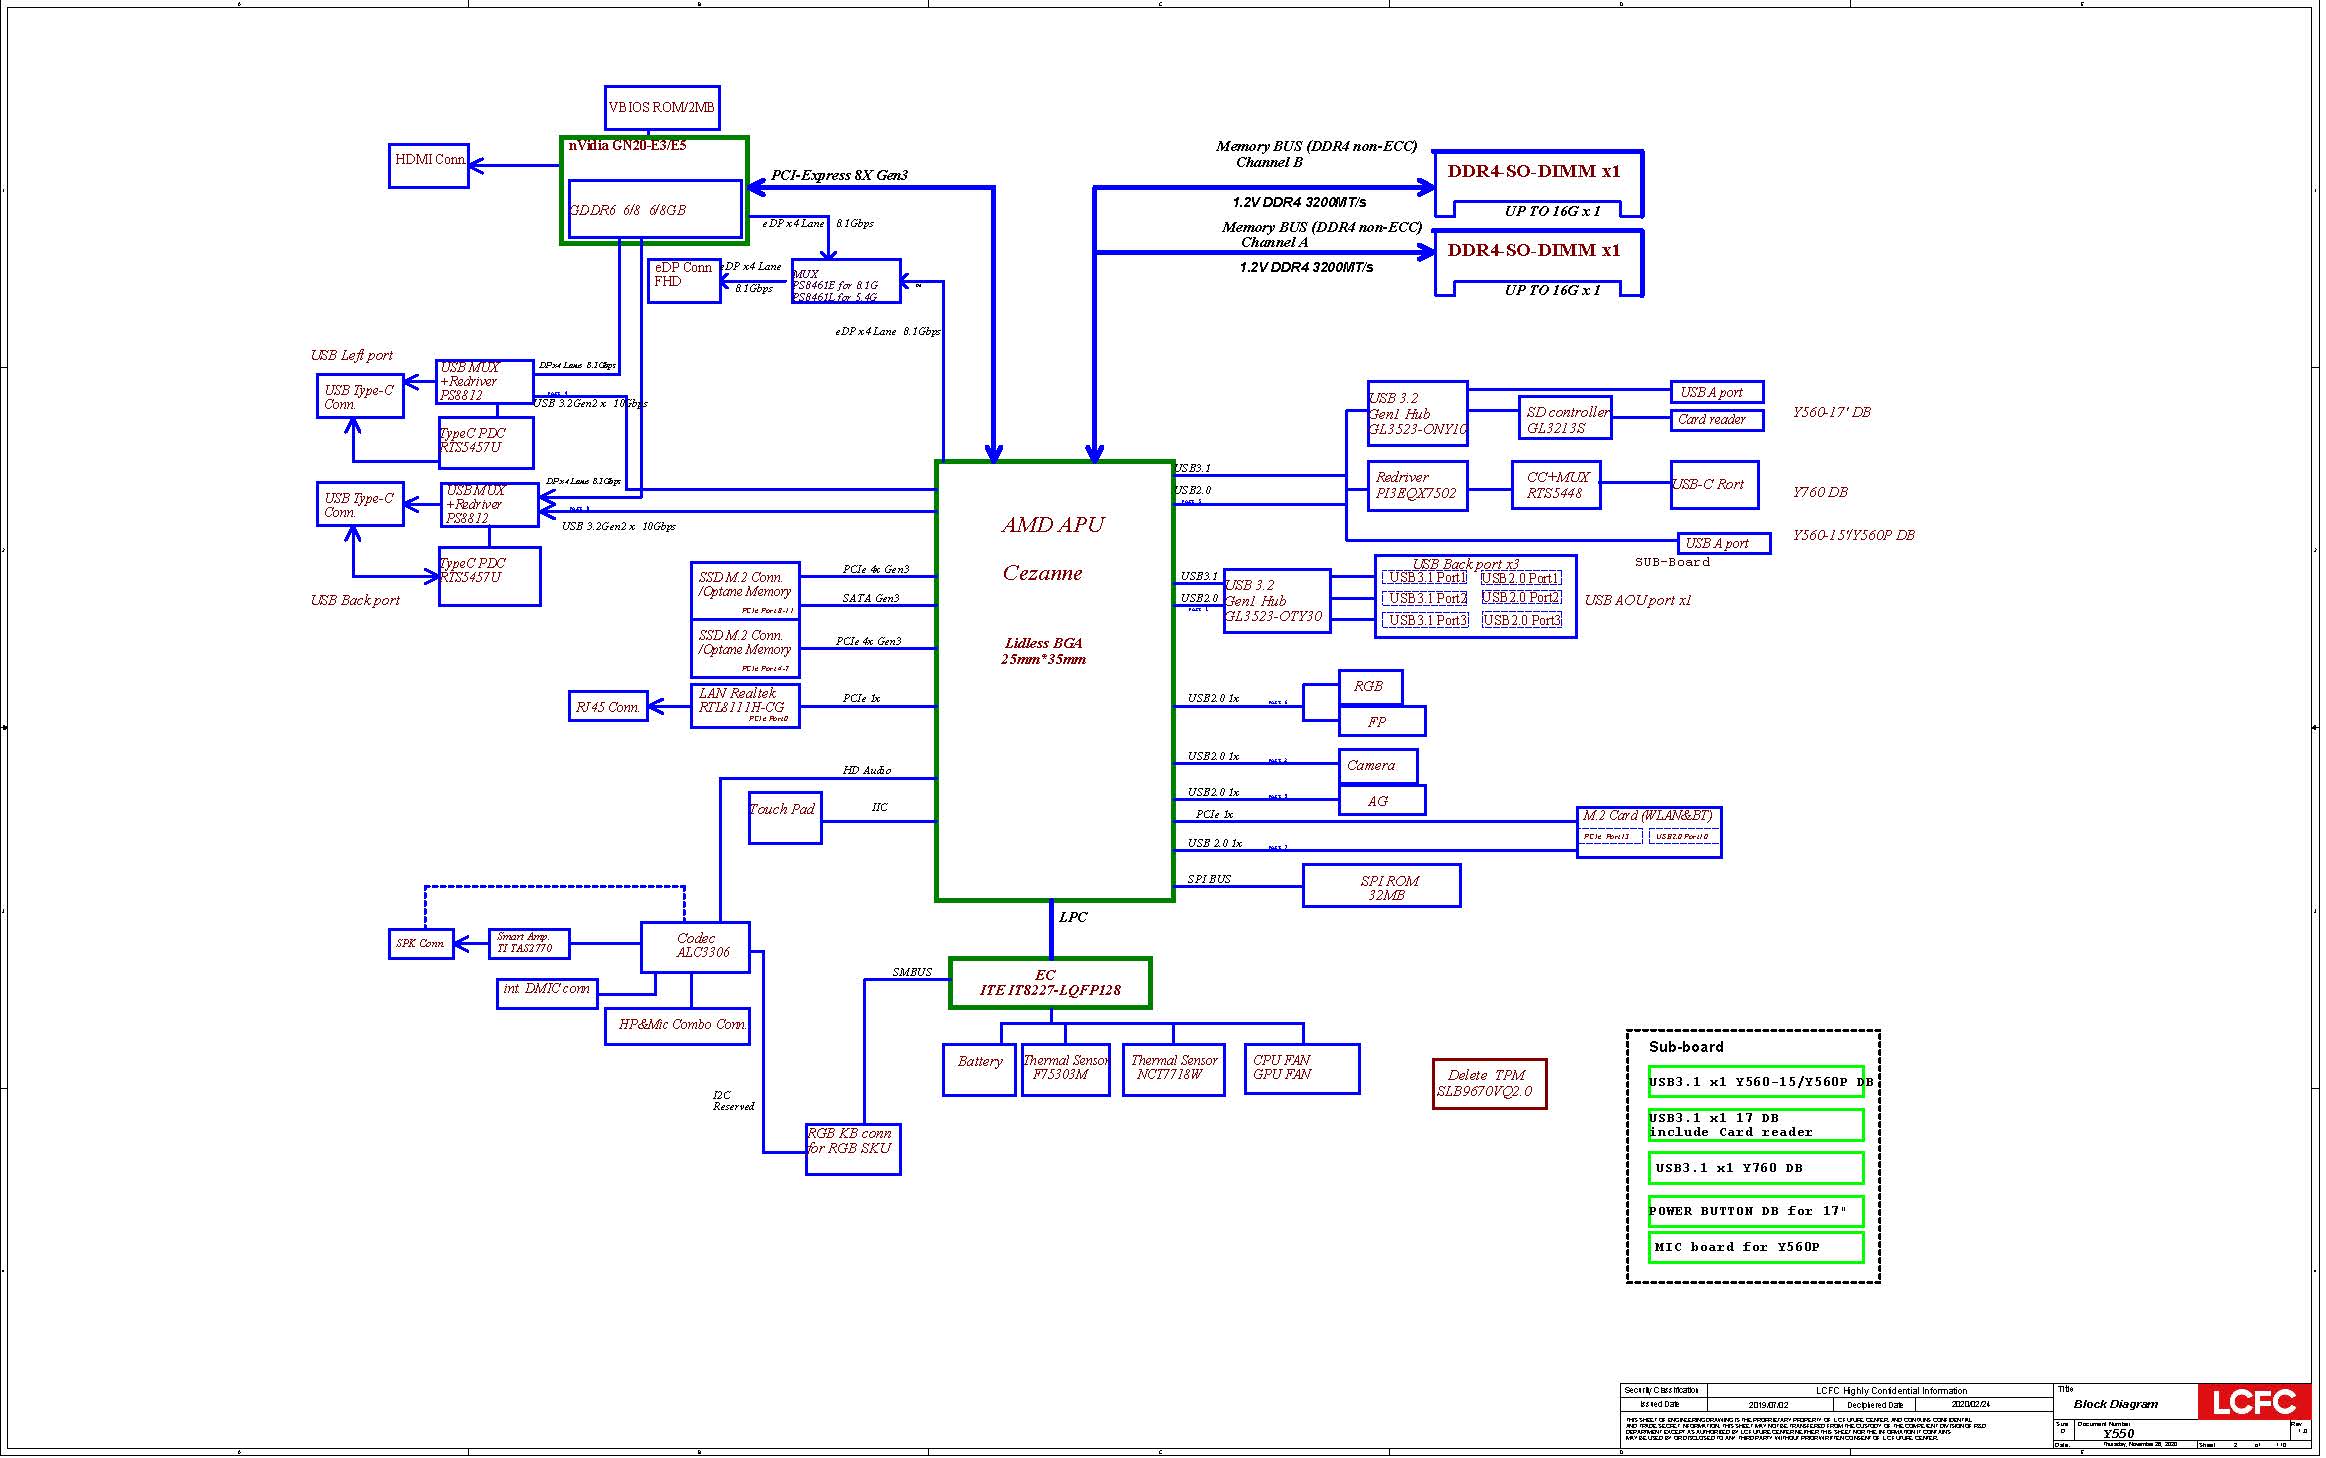Click the VBIOS ROM/2MB box
The height and width of the screenshot is (1458, 2326).
tap(662, 108)
